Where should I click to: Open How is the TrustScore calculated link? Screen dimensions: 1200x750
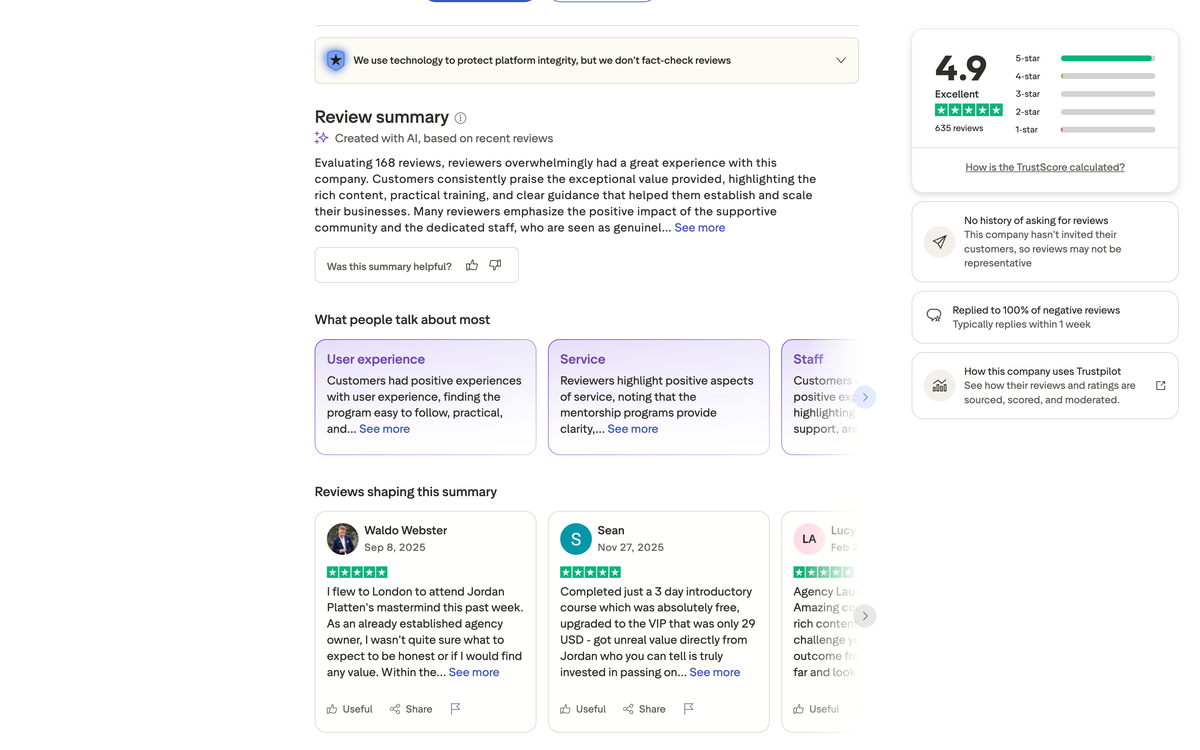1045,167
